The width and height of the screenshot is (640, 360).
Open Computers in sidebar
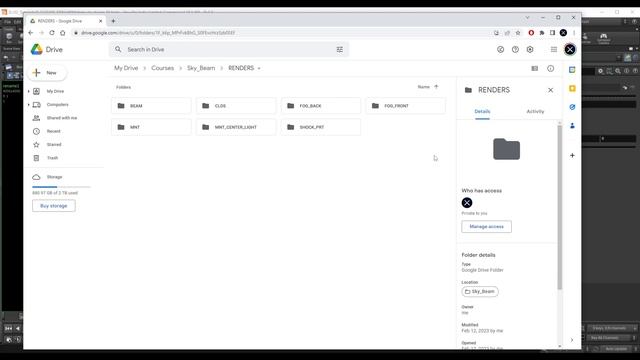point(58,105)
